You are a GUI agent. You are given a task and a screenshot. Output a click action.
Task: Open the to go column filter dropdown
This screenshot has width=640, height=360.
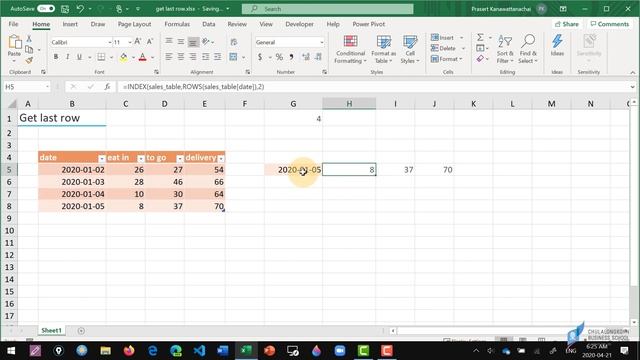click(180, 158)
